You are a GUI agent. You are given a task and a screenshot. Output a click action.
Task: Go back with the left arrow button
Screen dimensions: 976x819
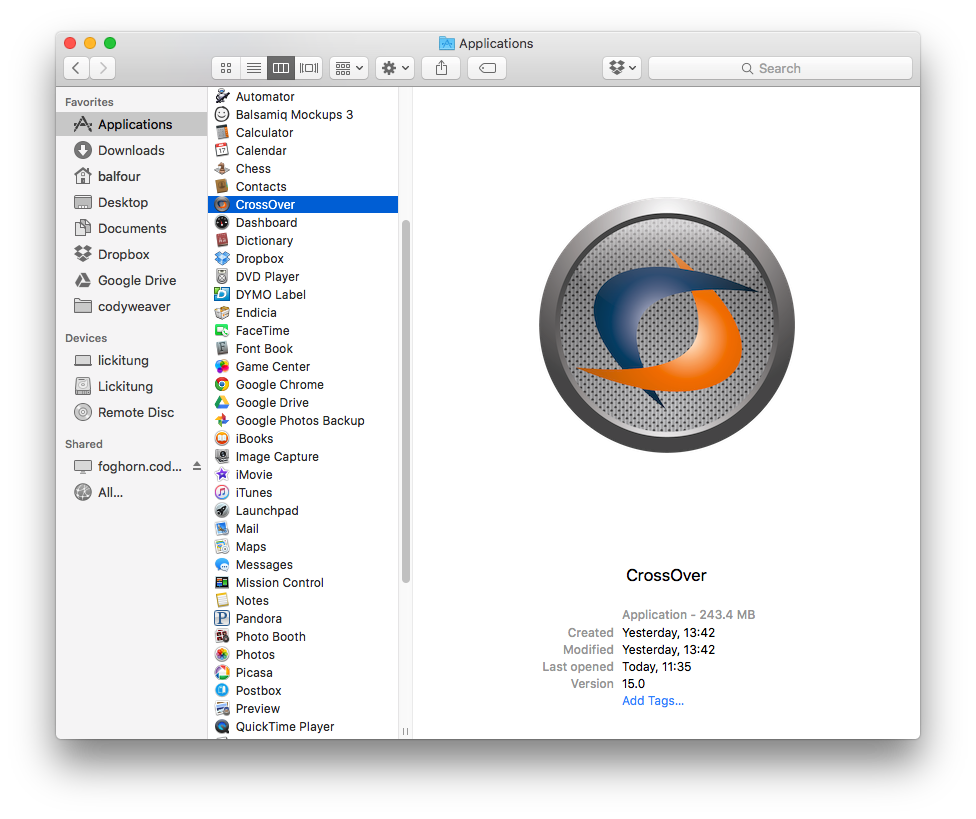pos(77,68)
